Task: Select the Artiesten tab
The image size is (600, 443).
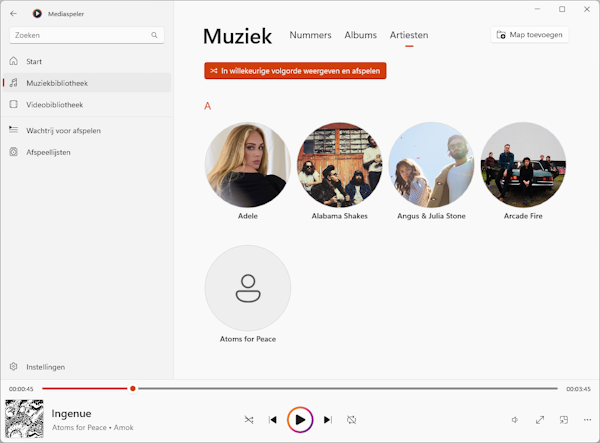Action: 409,35
